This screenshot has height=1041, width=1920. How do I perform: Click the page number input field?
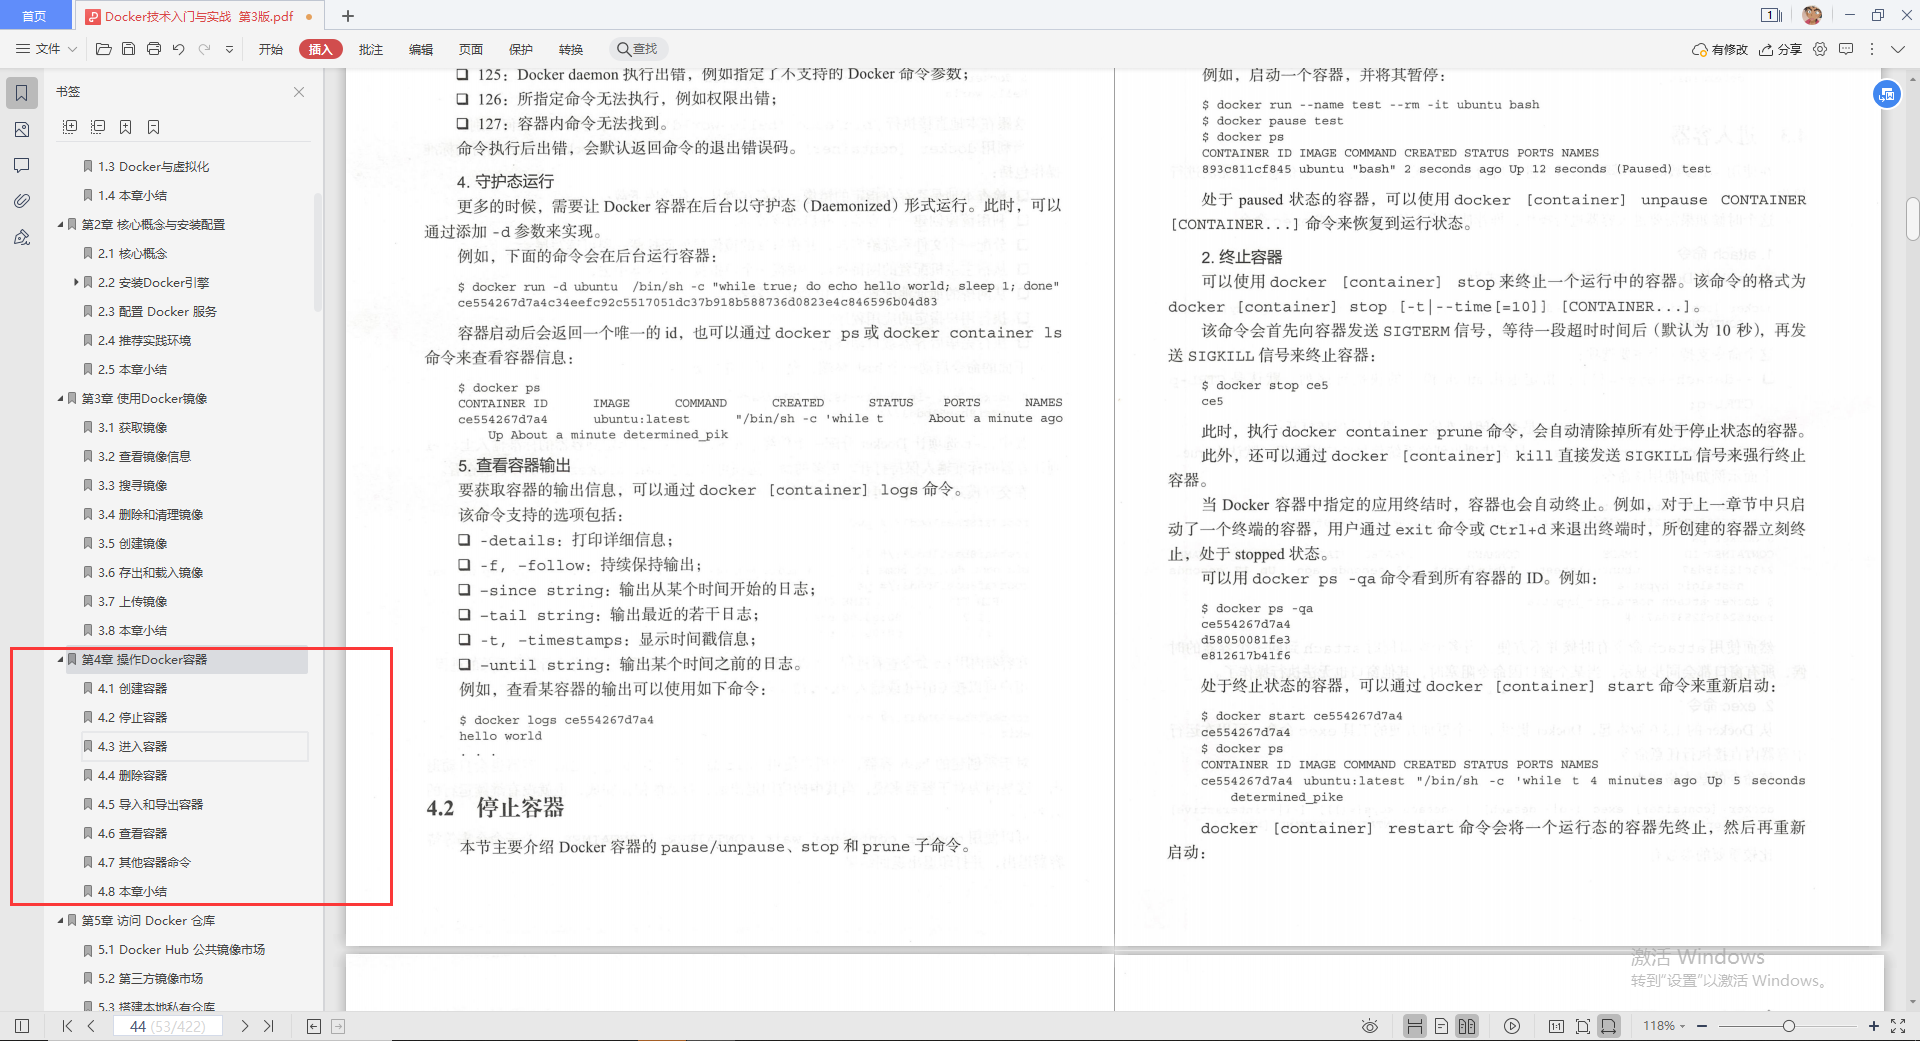pos(167,1026)
